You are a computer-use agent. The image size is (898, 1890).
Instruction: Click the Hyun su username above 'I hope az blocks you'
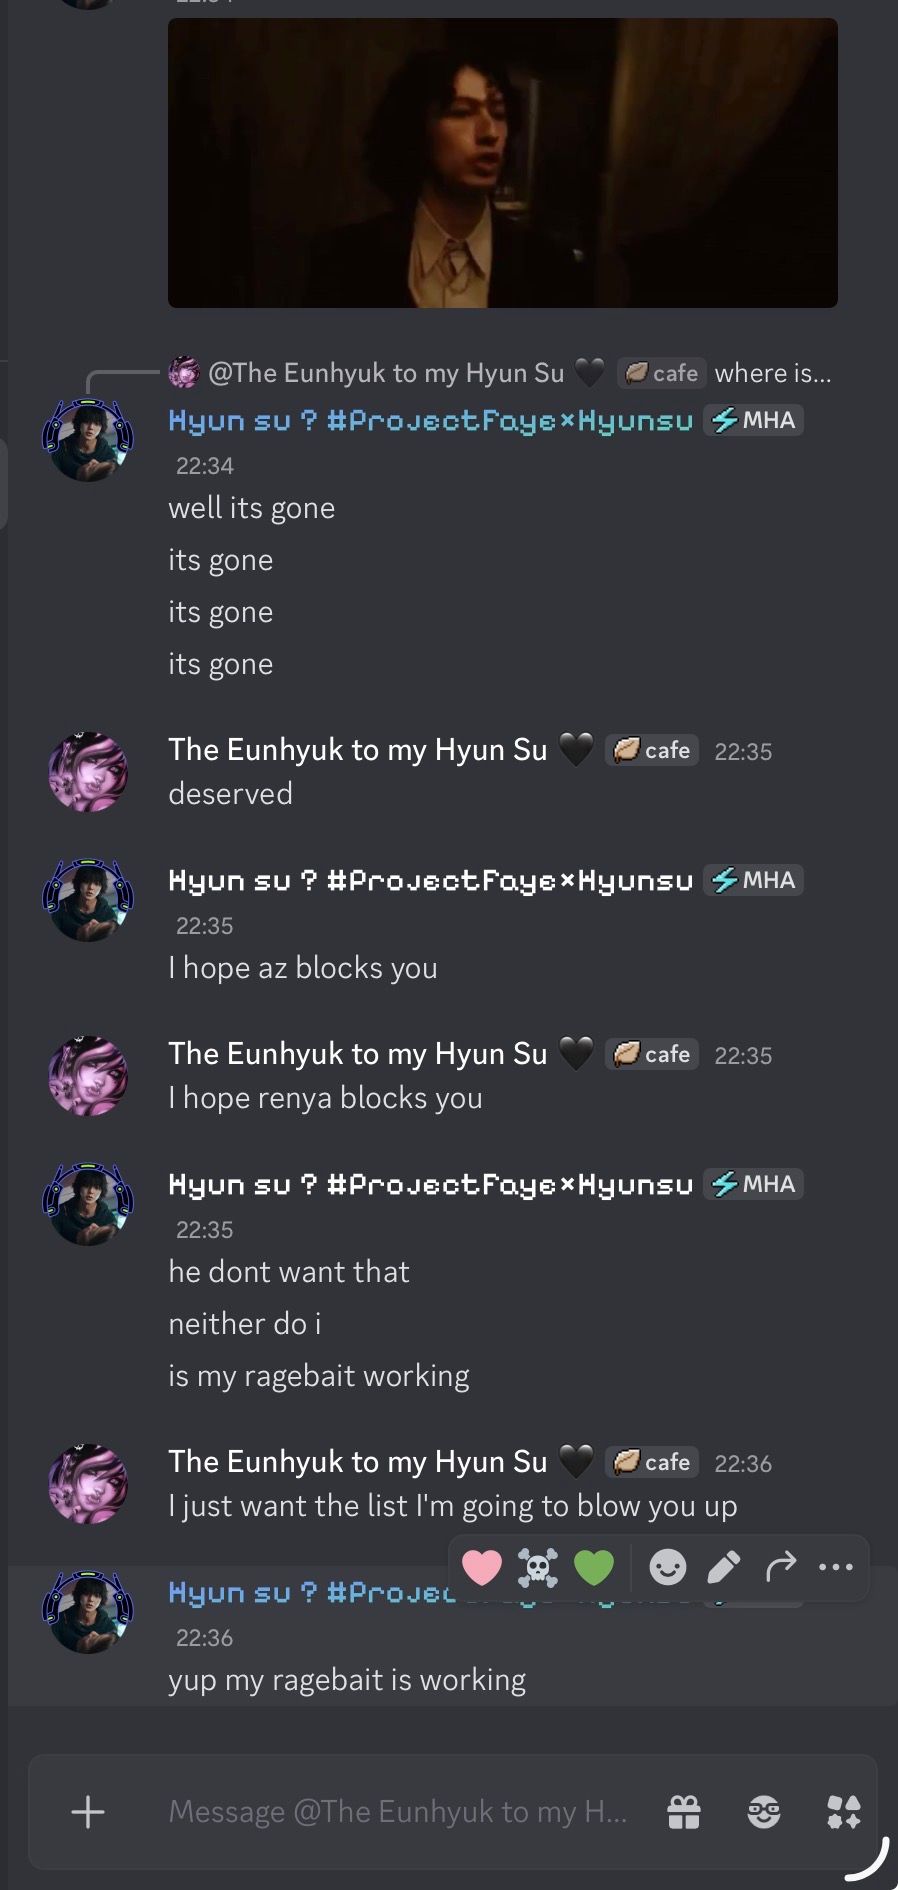431,880
